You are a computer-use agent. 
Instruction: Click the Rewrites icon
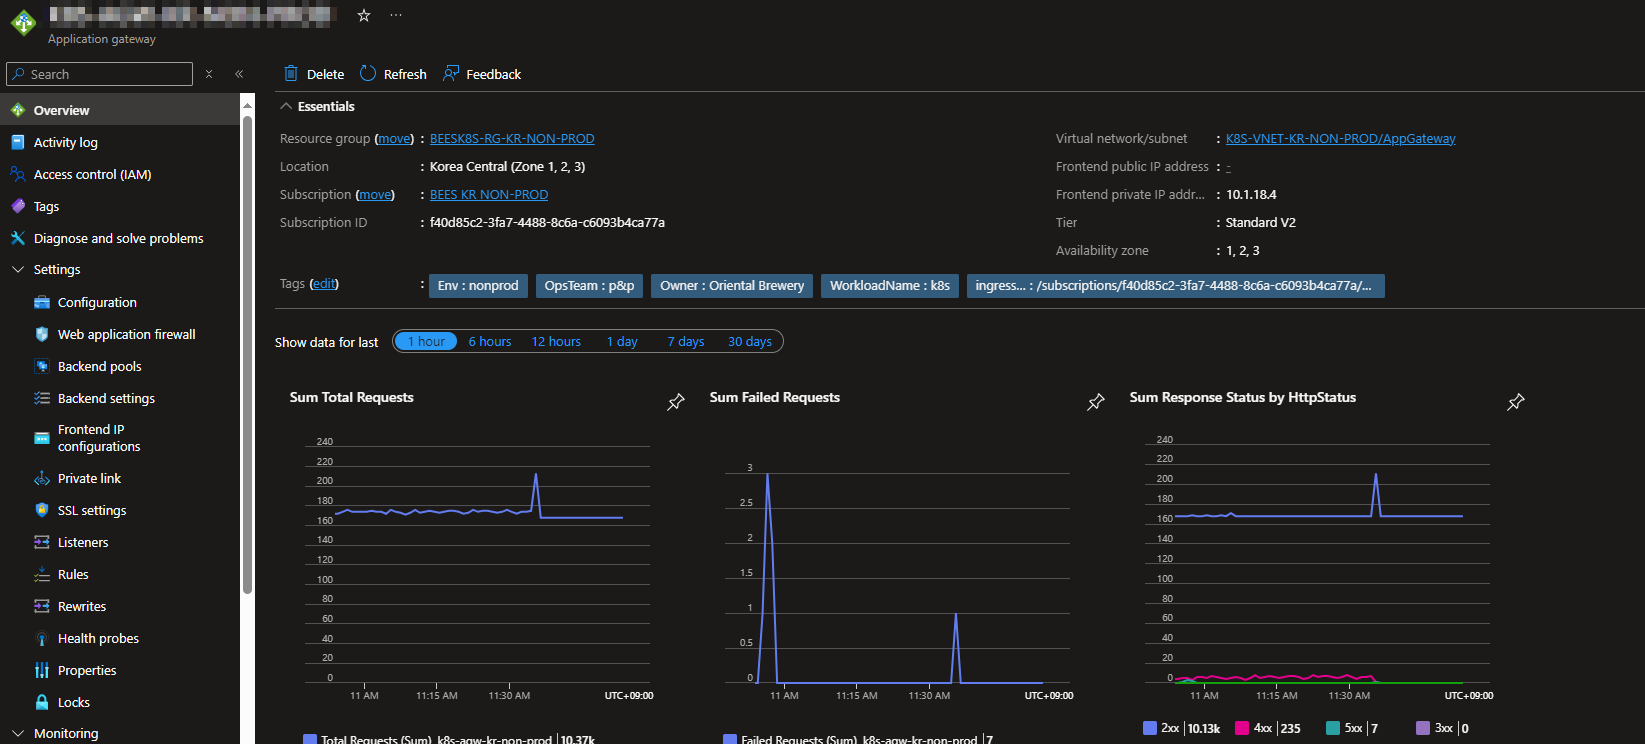click(x=42, y=606)
